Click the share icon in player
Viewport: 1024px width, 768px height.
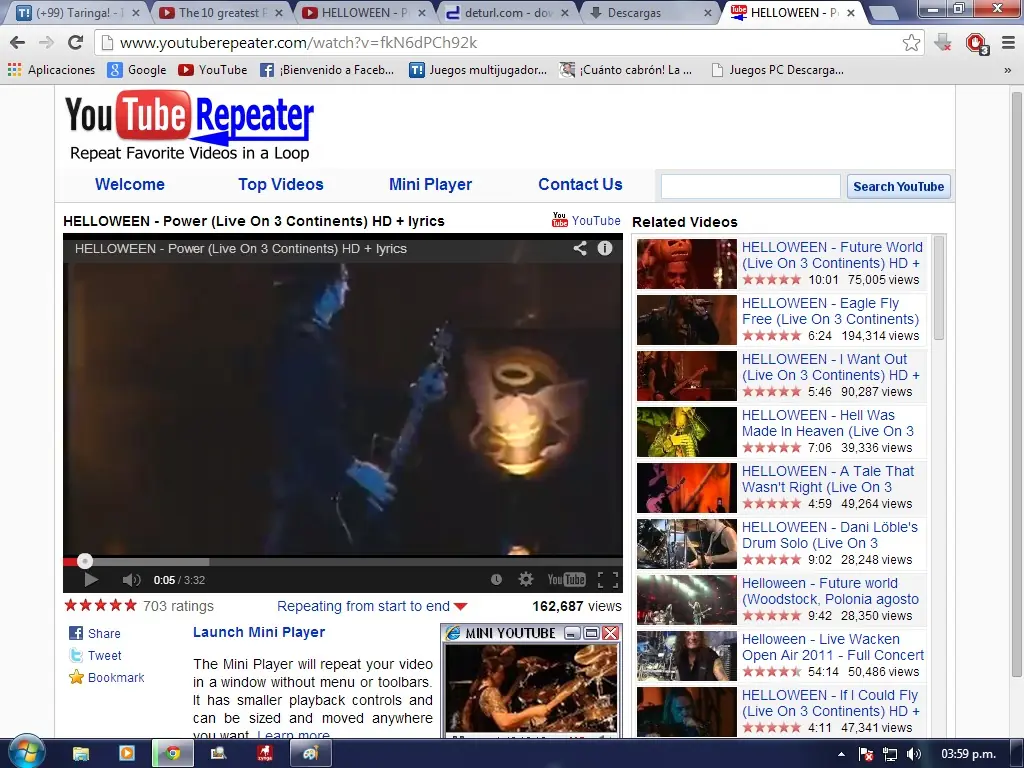(x=579, y=248)
